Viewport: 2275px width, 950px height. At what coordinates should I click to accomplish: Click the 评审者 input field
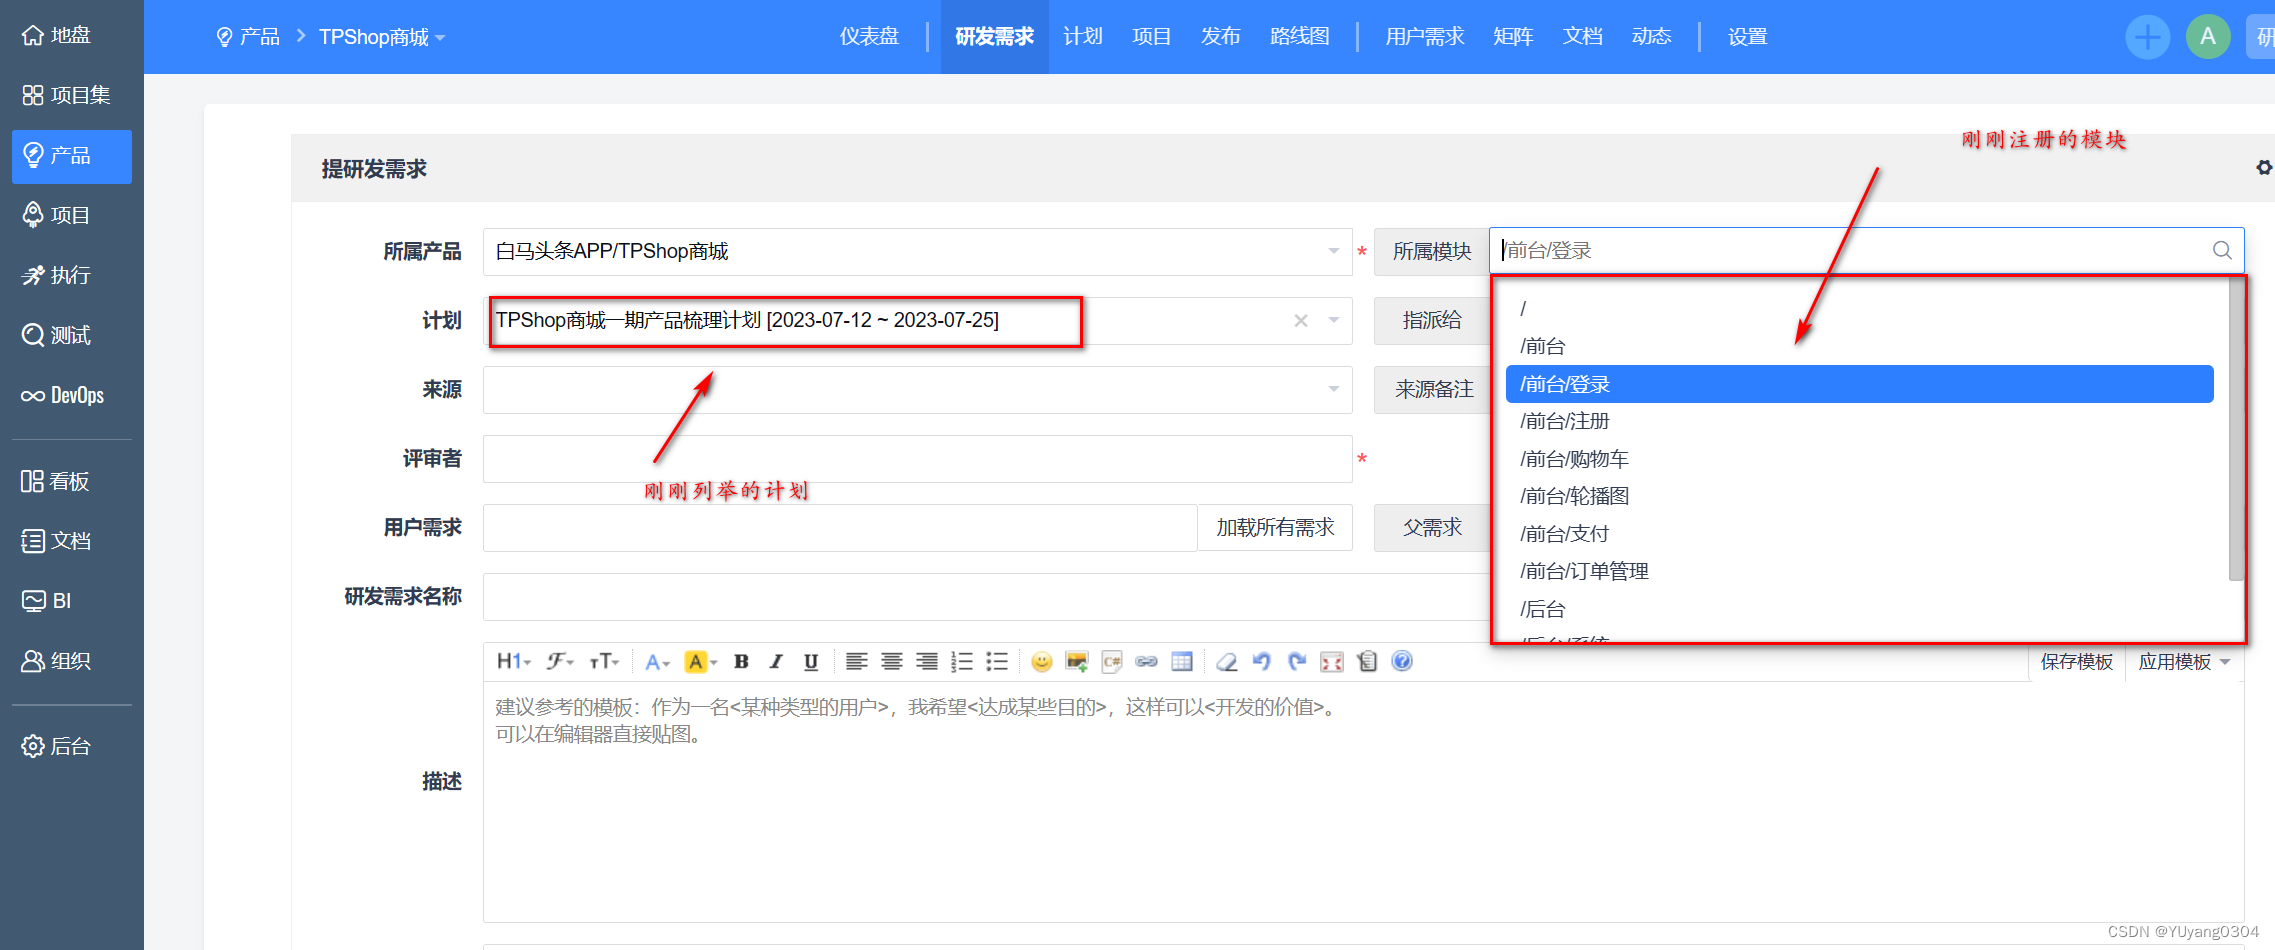point(917,459)
